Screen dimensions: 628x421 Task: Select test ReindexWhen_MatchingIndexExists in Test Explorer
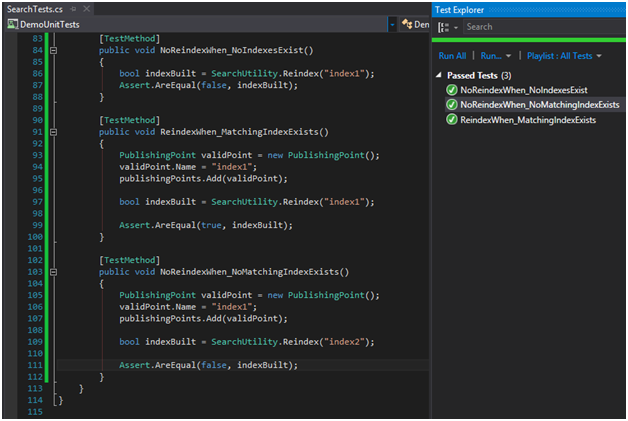(528, 120)
